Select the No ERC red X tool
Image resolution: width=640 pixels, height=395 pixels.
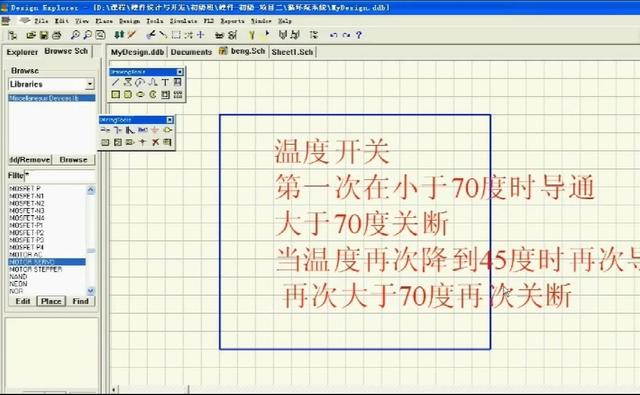tap(155, 142)
